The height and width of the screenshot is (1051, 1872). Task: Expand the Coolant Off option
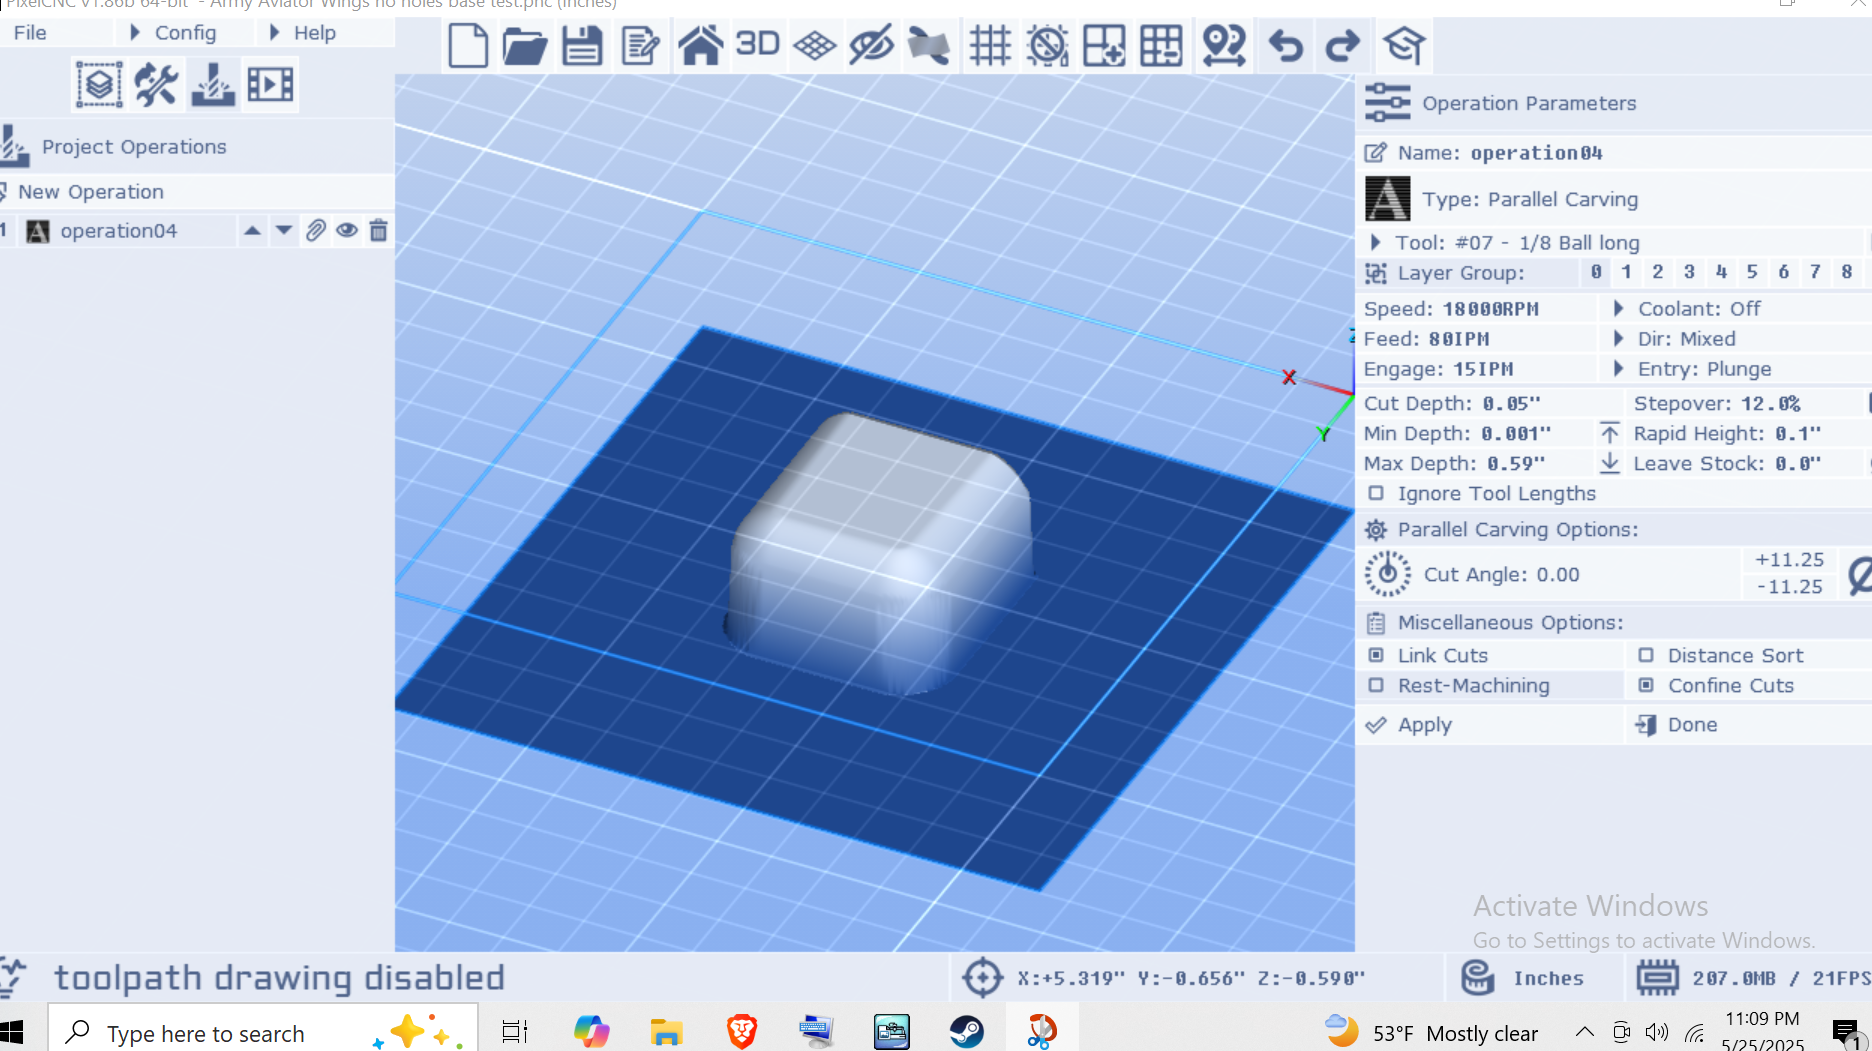1735,309
